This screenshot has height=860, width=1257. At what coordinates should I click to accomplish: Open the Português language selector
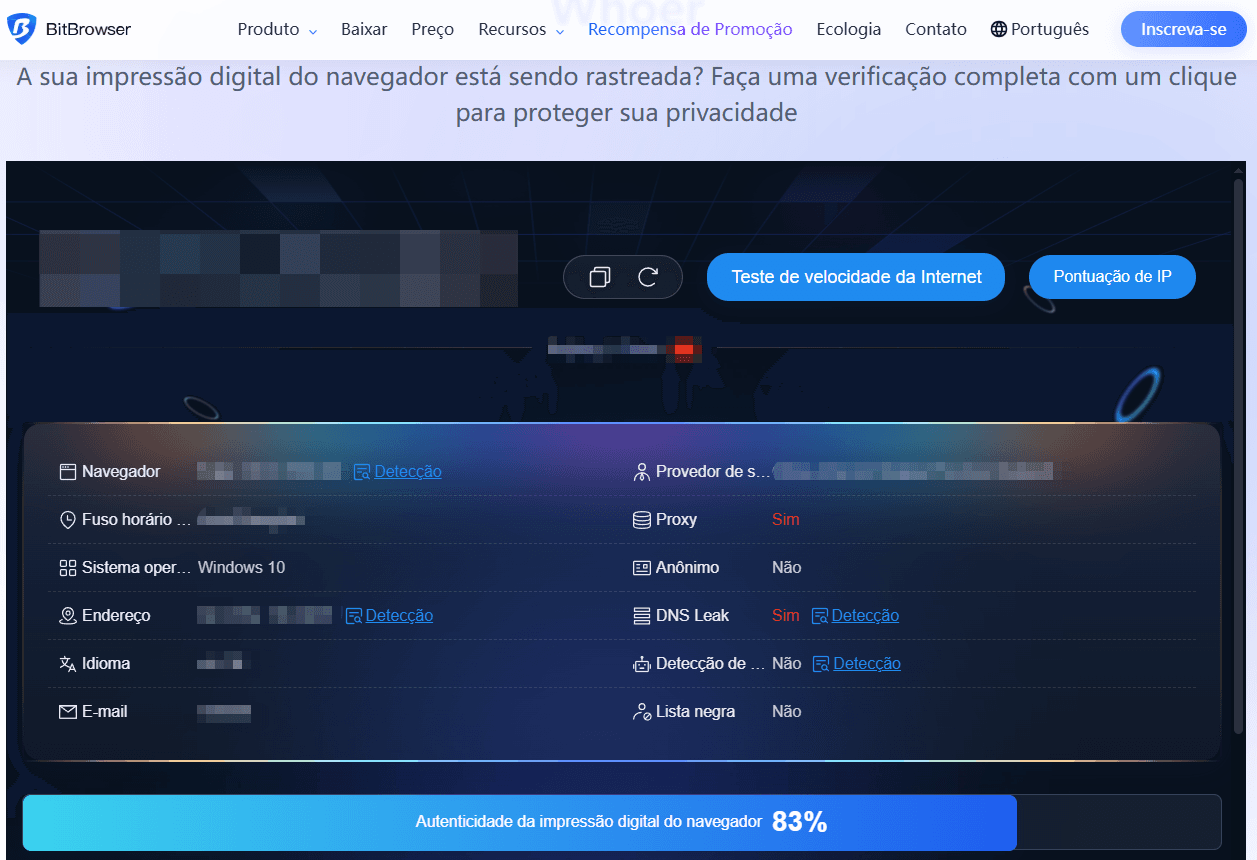(1039, 29)
